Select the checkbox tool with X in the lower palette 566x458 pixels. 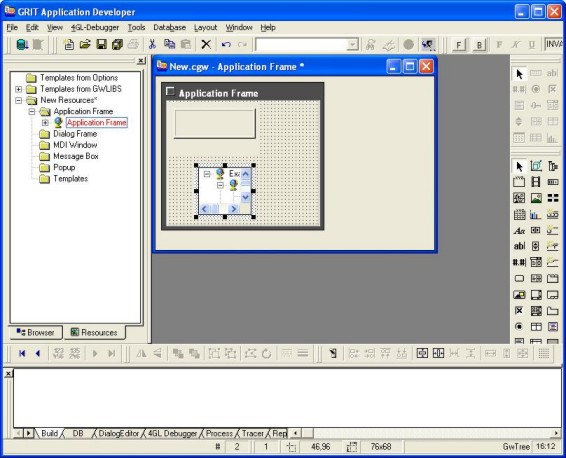point(519,310)
